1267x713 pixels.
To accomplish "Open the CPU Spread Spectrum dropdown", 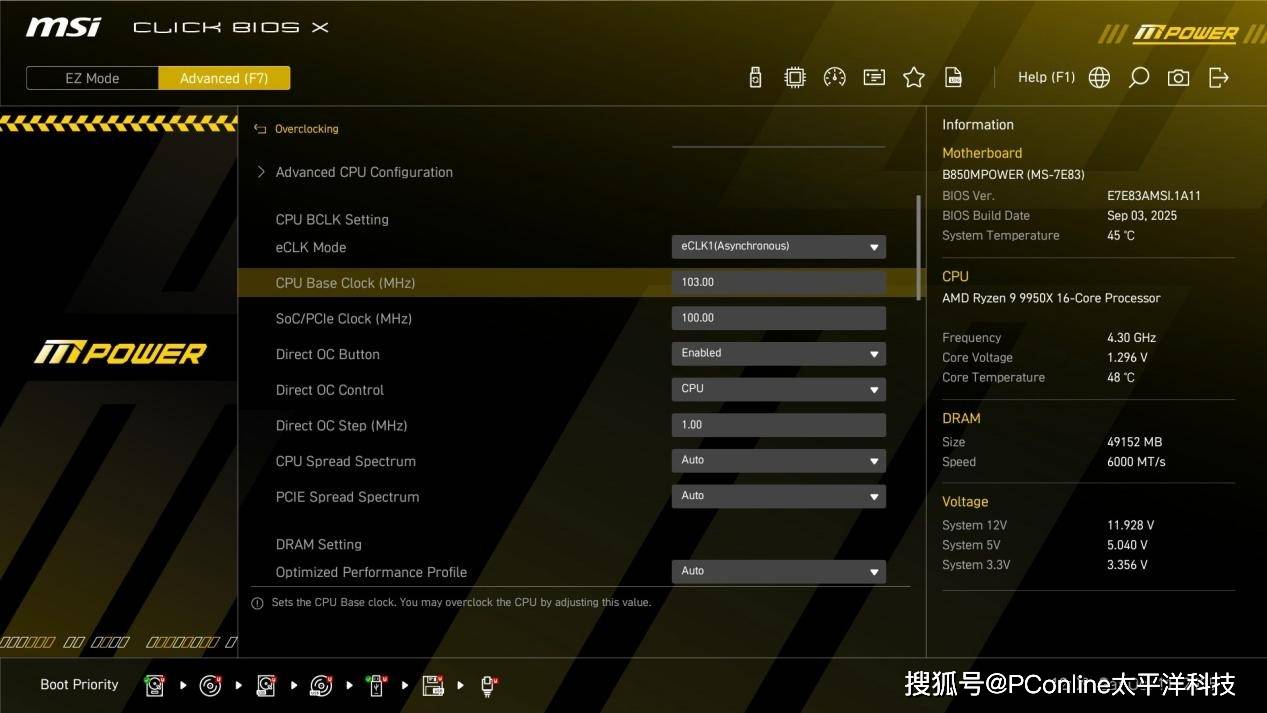I will (x=778, y=461).
